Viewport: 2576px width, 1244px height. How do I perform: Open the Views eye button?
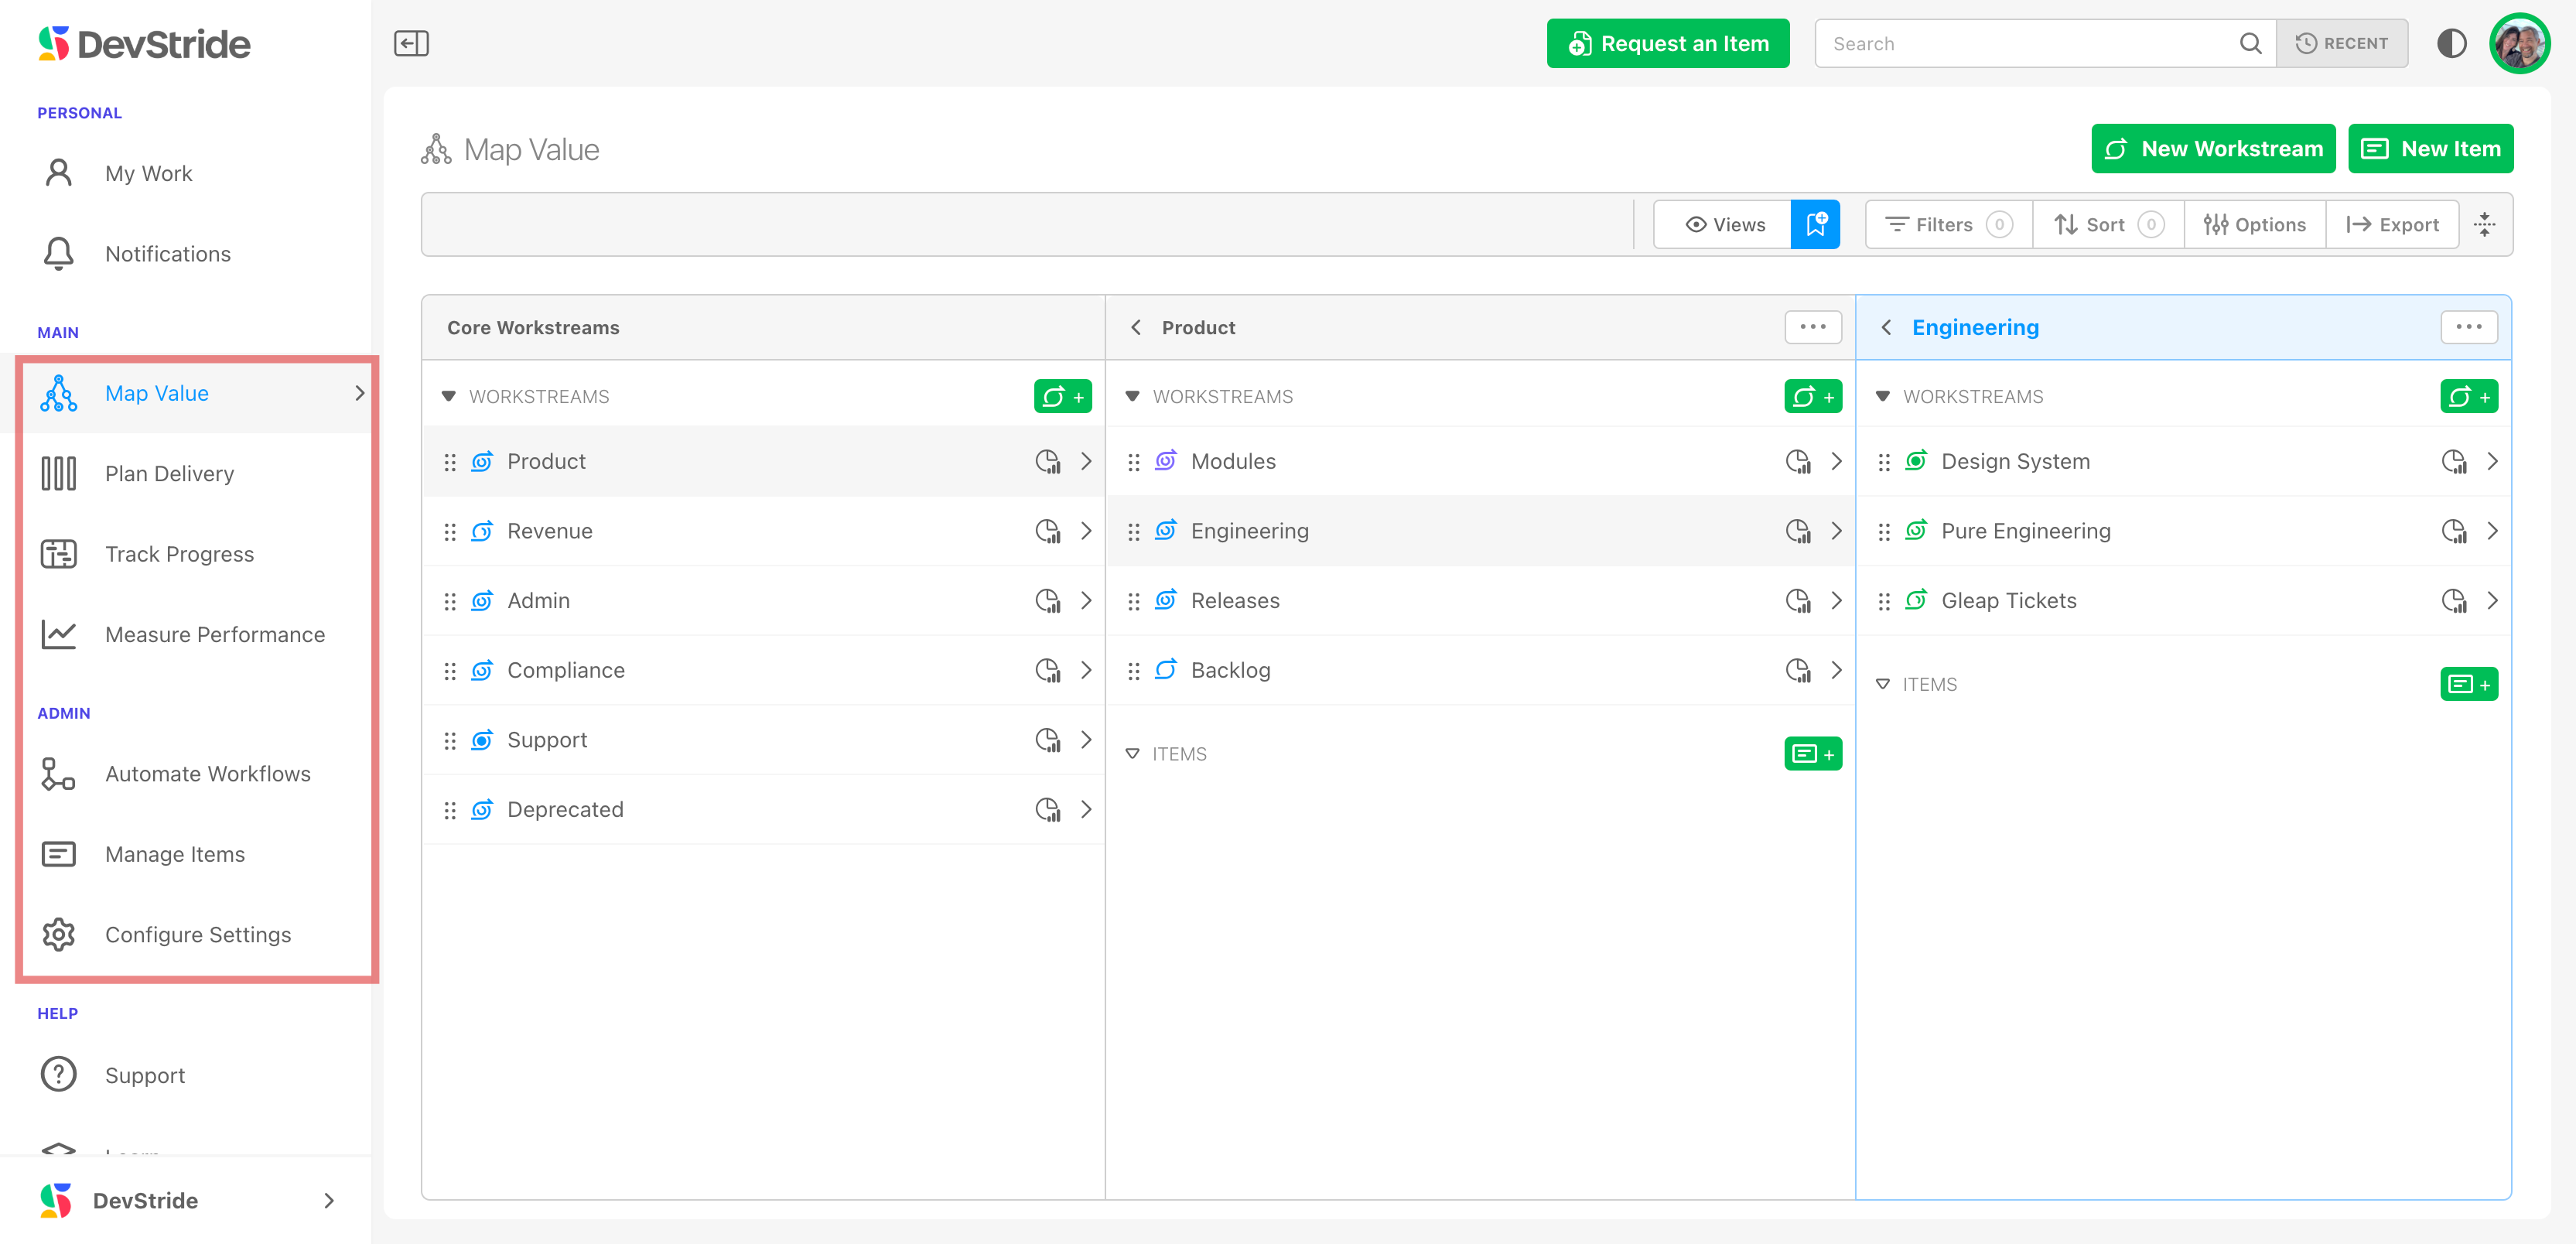coord(1724,224)
